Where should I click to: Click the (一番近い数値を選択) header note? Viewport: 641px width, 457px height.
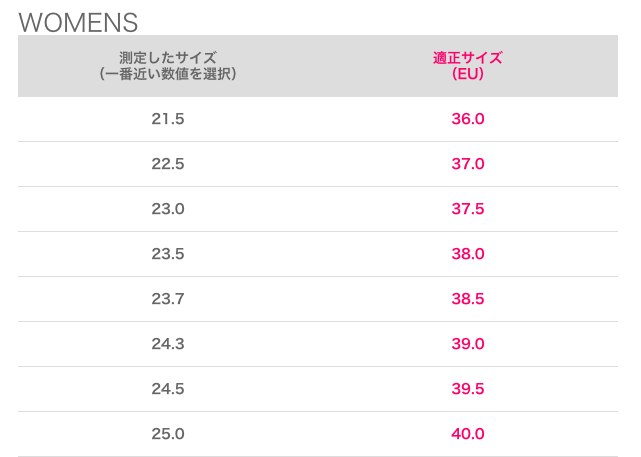tap(168, 74)
